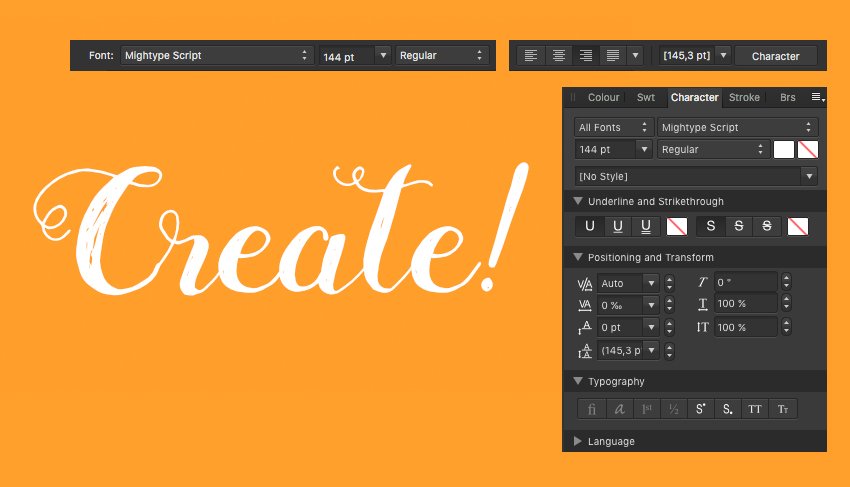850x487 pixels.
Task: Click the strikethrough colour swatch
Action: [797, 226]
